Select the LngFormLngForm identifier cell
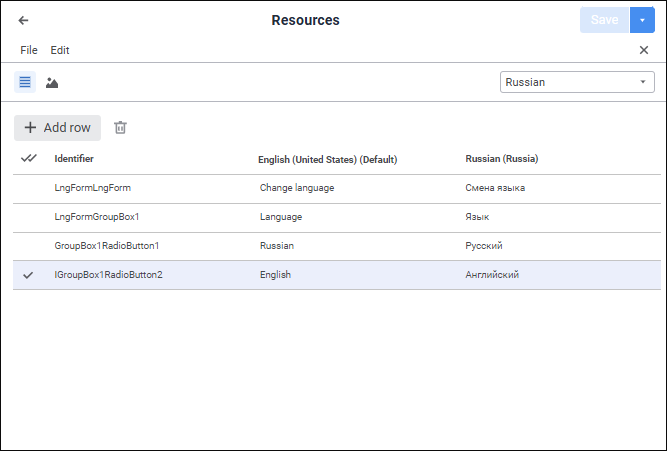 (92, 188)
